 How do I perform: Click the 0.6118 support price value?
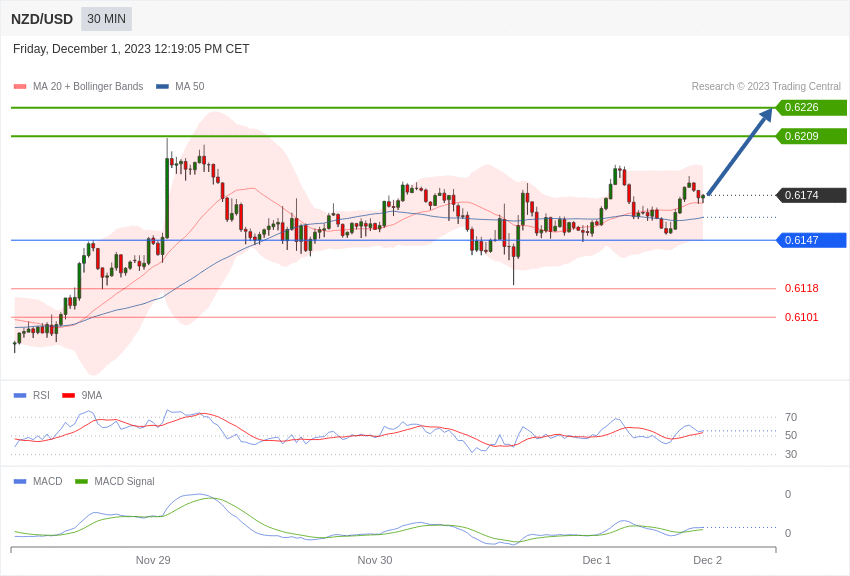coord(801,288)
